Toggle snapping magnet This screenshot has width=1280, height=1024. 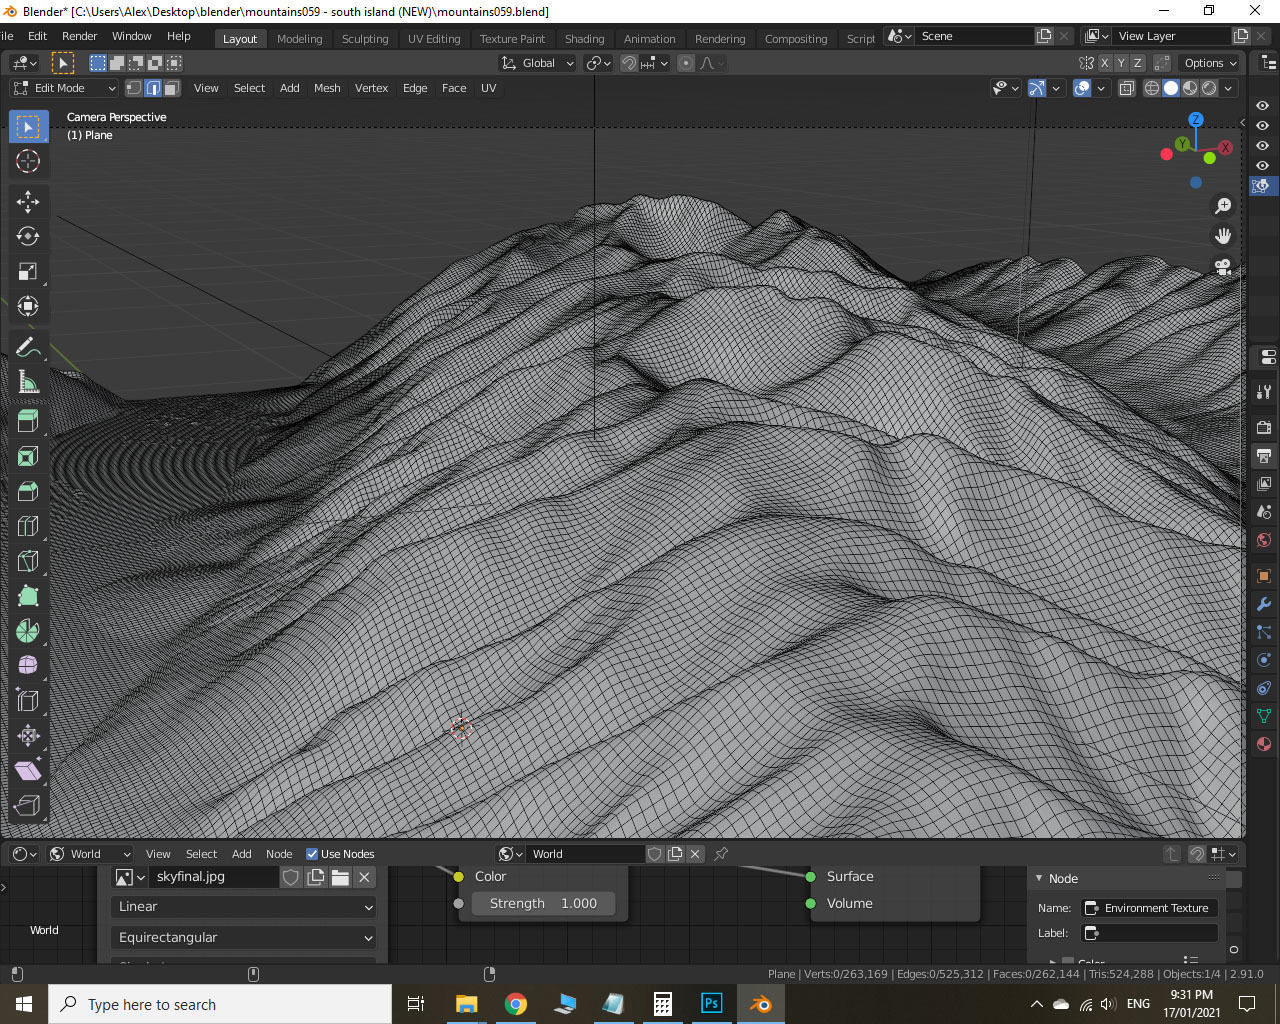[629, 63]
